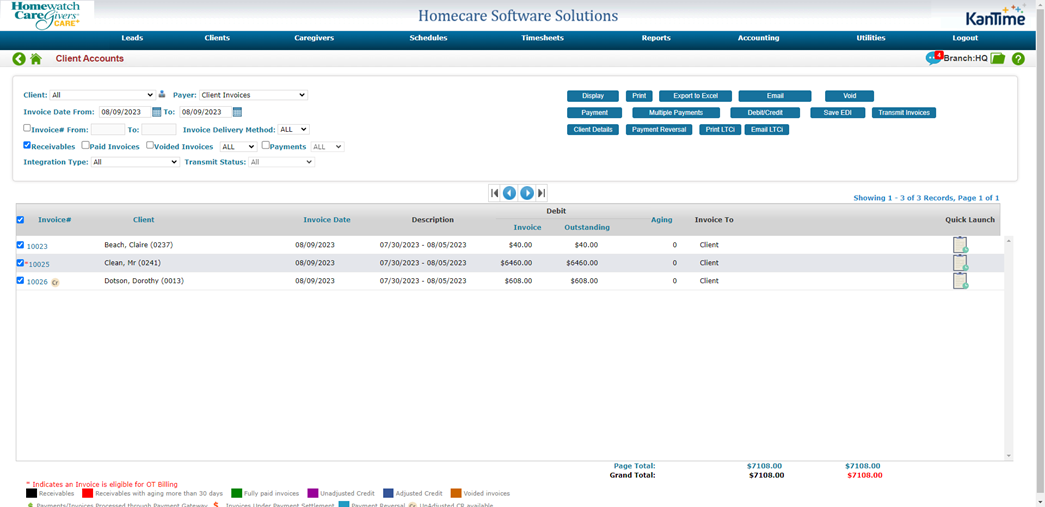Expand the Invoice Delivery Method dropdown

[x=293, y=130]
